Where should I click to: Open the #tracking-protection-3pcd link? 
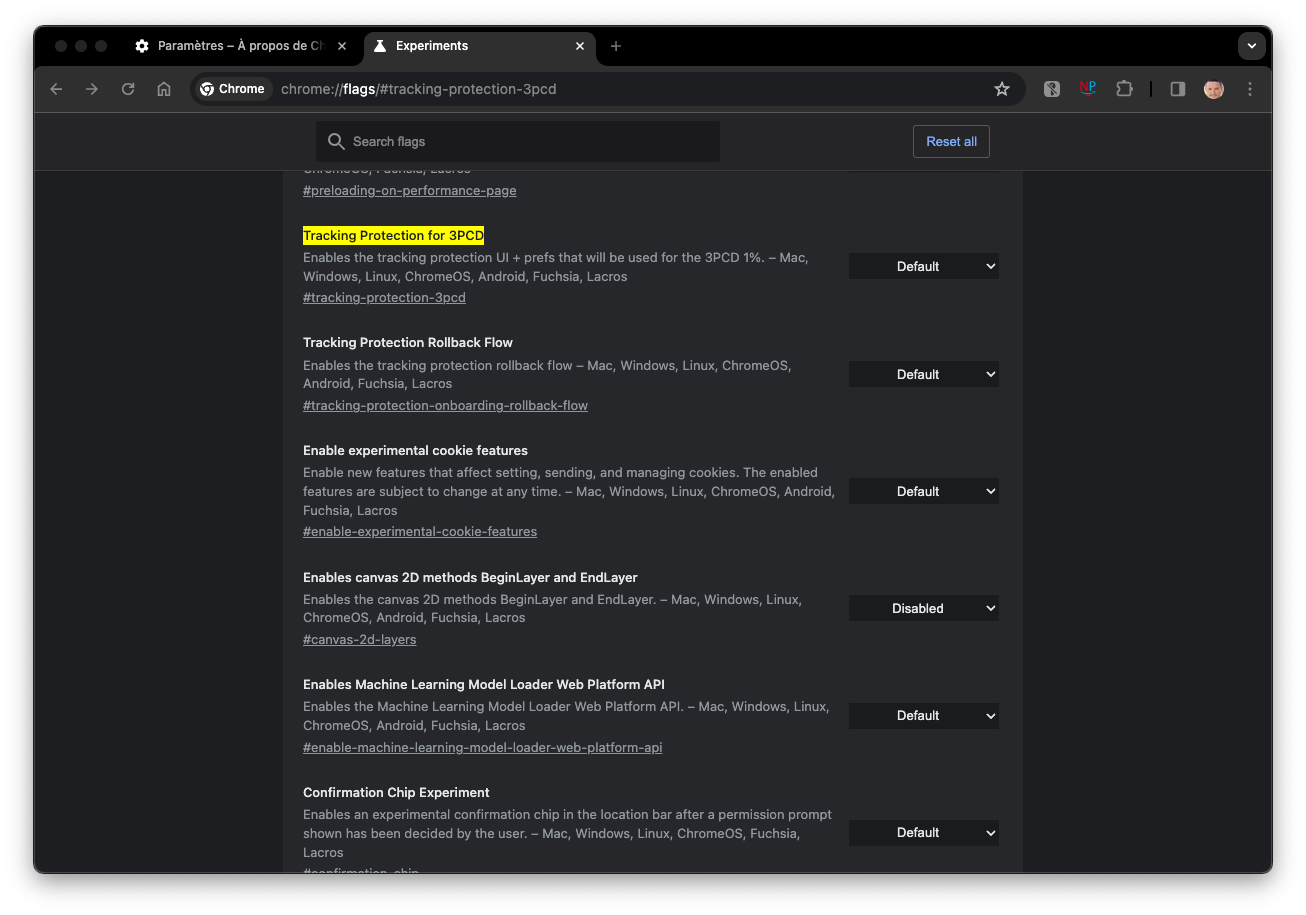click(384, 297)
